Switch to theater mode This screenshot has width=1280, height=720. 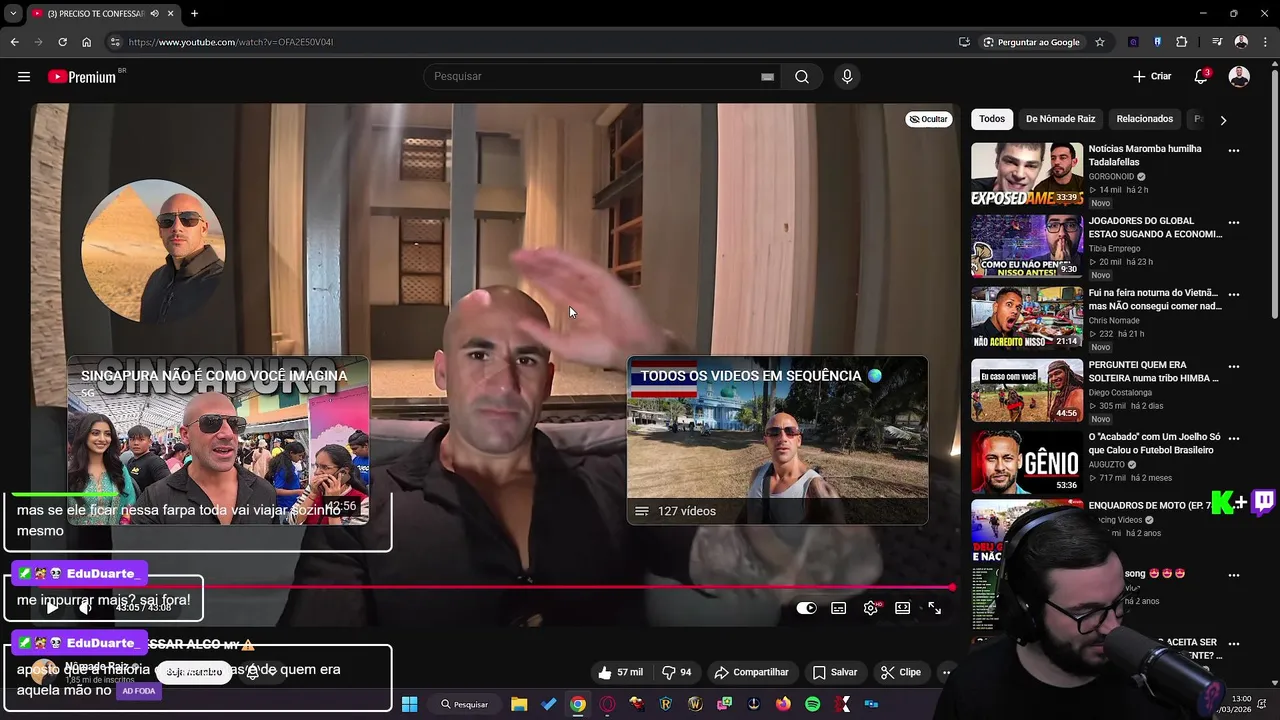point(903,608)
